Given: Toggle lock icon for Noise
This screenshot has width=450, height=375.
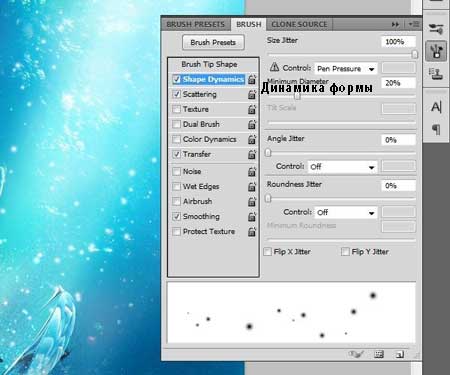Looking at the screenshot, I should (x=252, y=171).
